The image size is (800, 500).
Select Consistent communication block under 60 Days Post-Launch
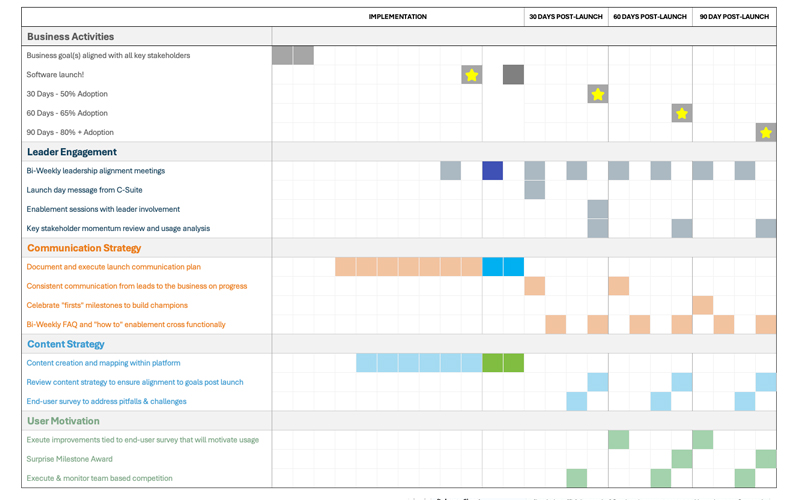[x=618, y=286]
